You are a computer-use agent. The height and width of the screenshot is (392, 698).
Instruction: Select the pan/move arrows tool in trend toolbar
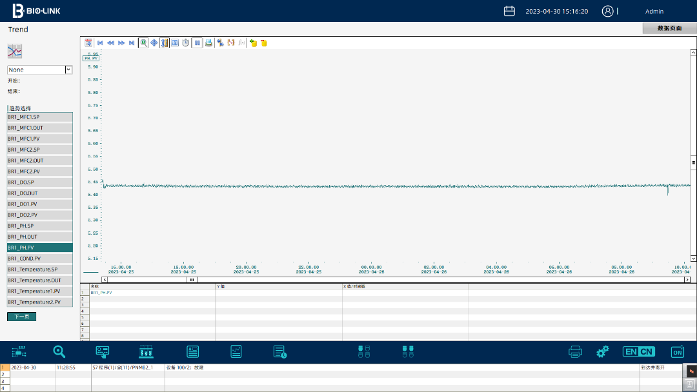(154, 43)
